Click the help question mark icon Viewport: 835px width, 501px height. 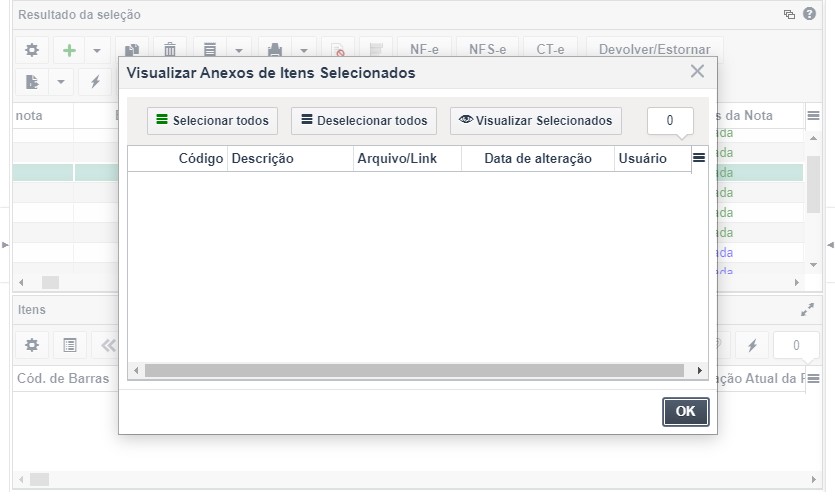point(809,14)
